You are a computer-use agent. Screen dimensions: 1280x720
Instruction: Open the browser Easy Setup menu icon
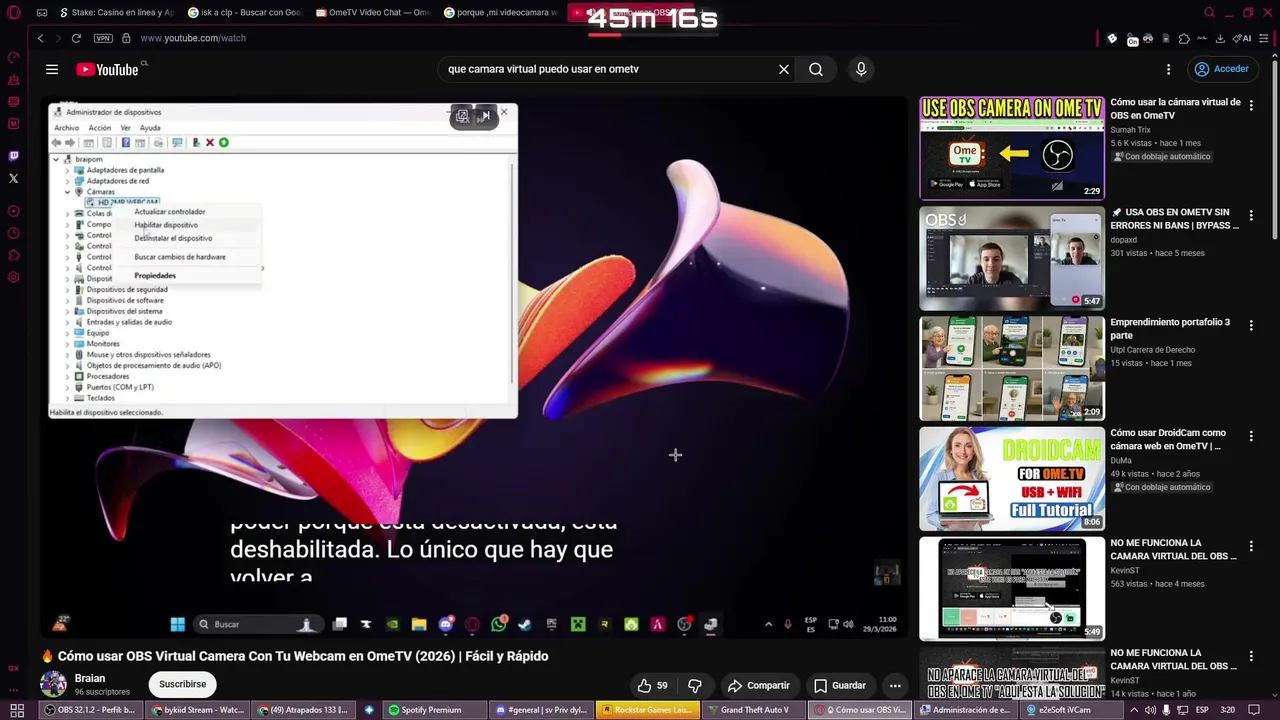click(1265, 38)
